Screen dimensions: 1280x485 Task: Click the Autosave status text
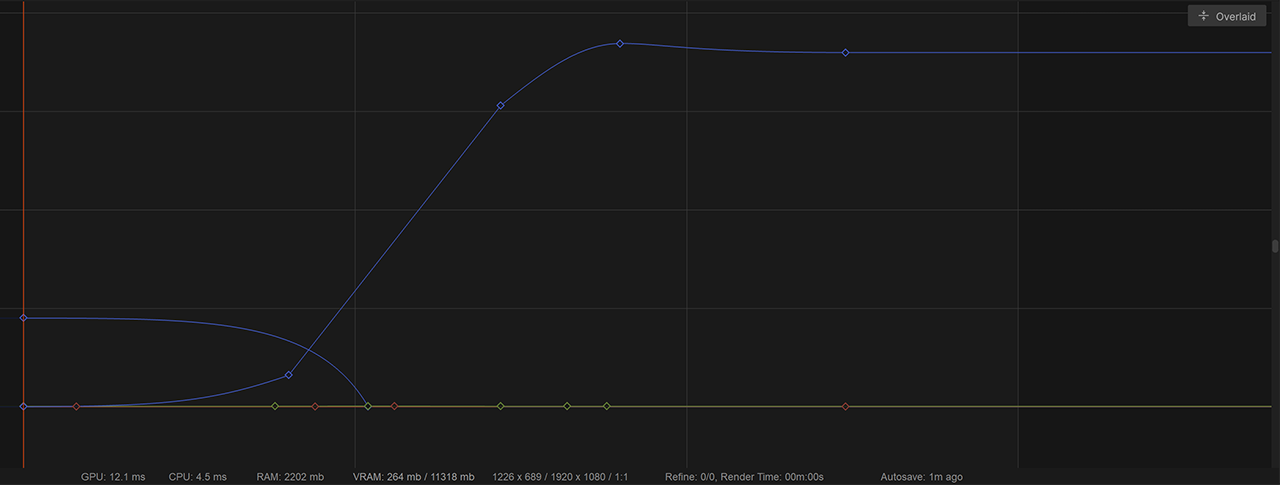click(x=921, y=477)
